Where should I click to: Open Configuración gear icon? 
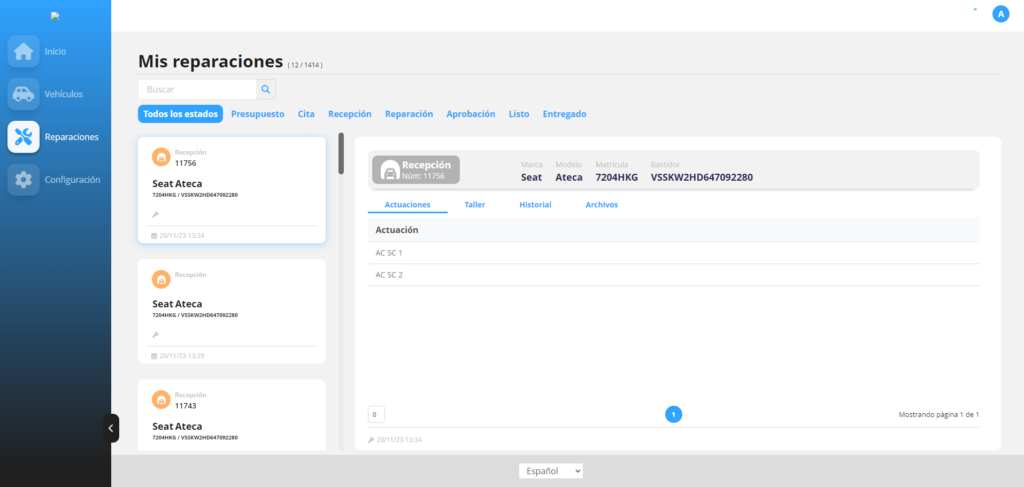coord(24,180)
